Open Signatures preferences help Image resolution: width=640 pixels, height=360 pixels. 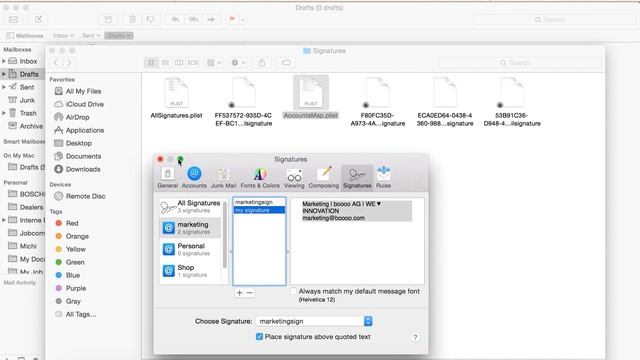415,337
